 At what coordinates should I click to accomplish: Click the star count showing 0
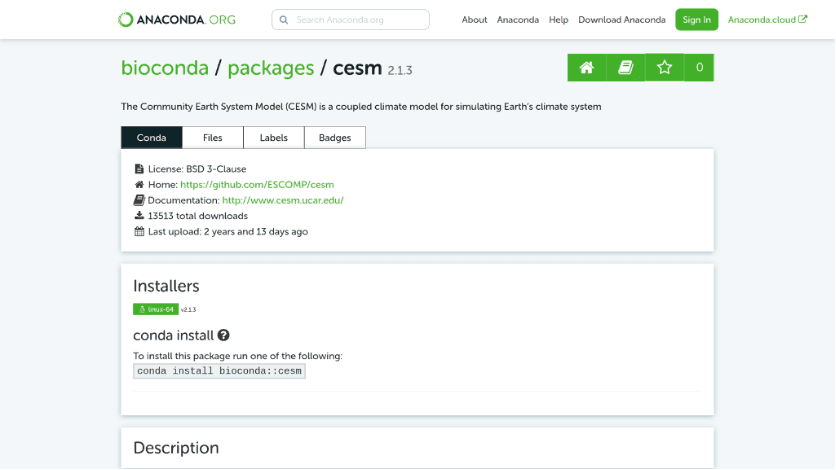(699, 68)
